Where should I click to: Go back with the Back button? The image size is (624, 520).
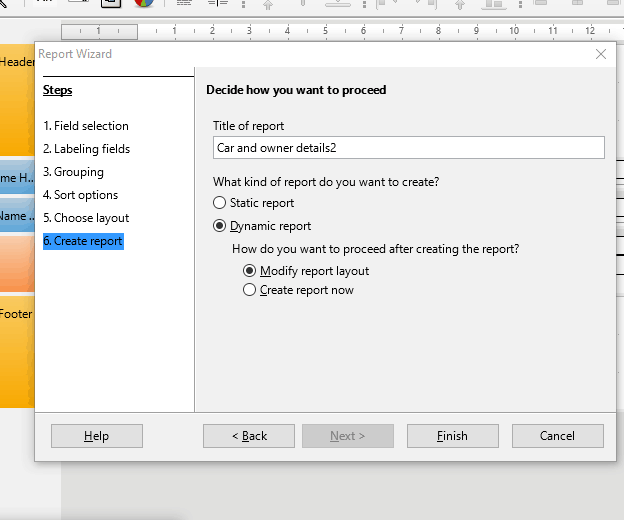(249, 436)
